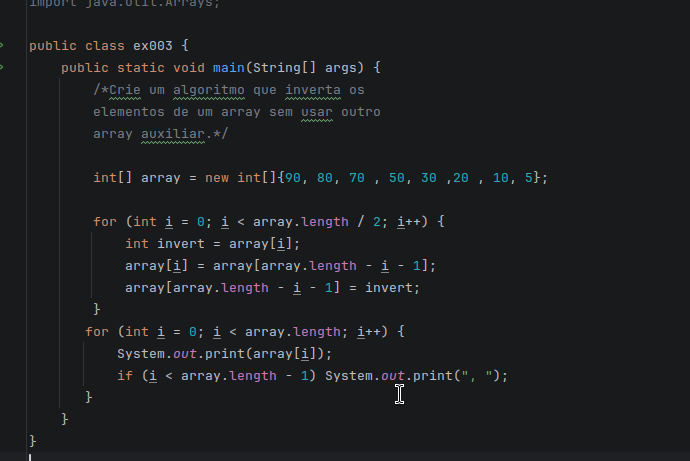Click System in System.out.print(array[i]) line
This screenshot has width=690, height=461.
[x=141, y=354]
